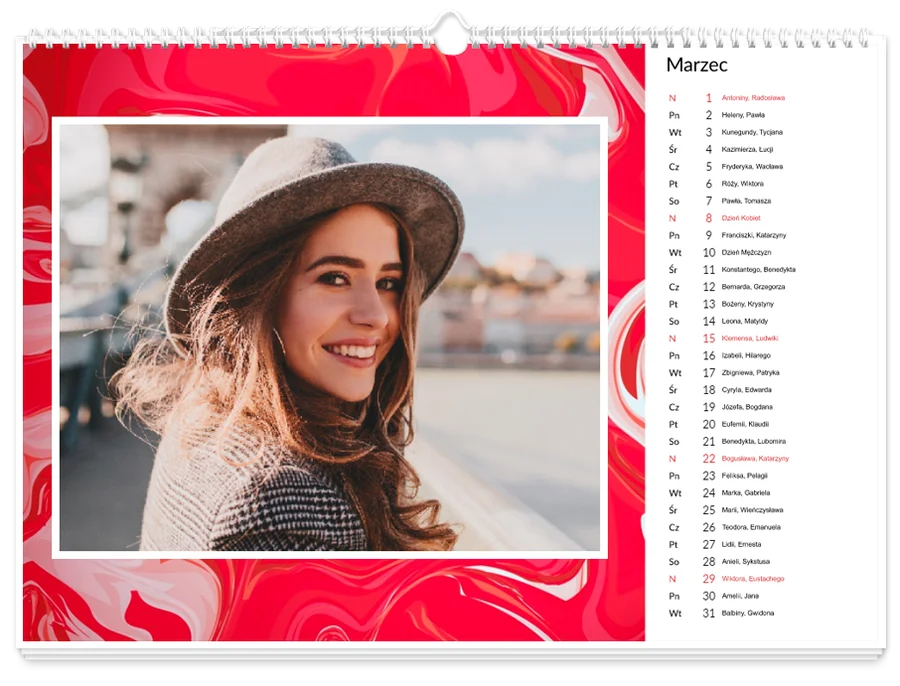Click the red Sunday date 29
The width and height of the screenshot is (900, 686).
709,579
